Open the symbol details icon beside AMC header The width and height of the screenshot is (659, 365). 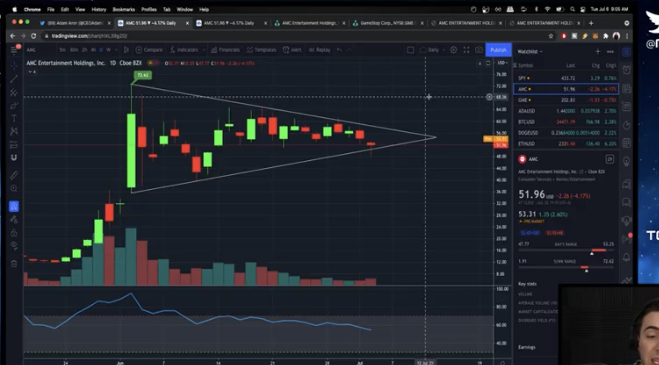609,159
